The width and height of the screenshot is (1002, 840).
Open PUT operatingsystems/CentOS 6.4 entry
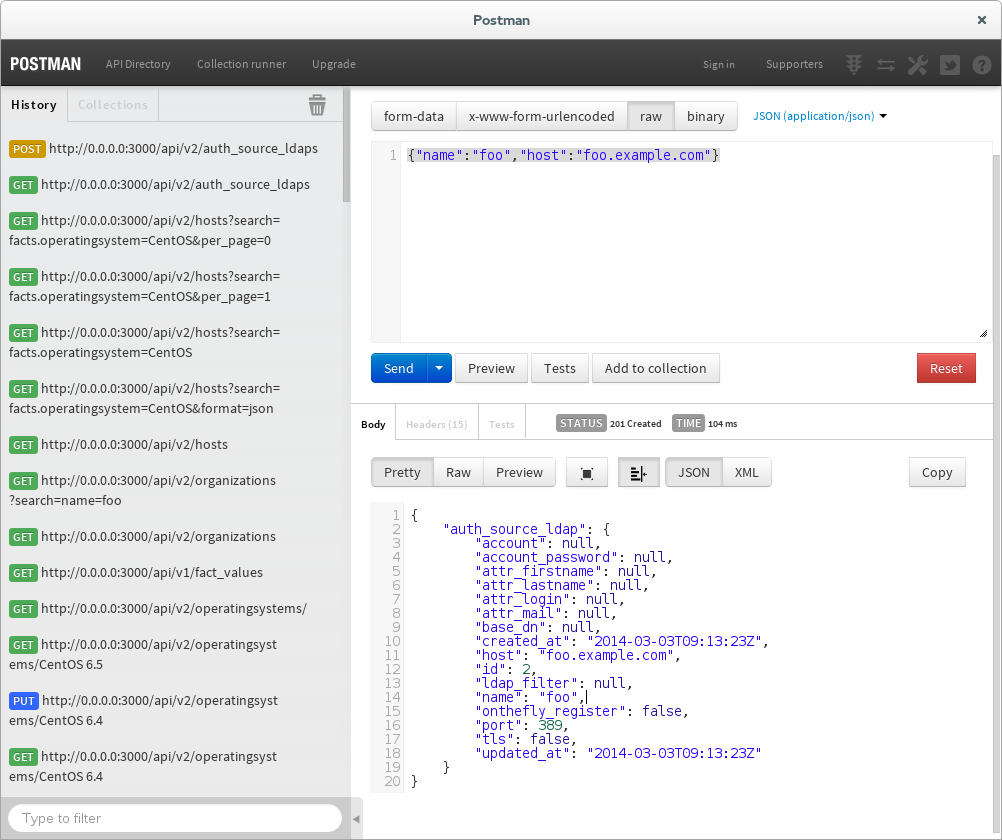tap(143, 710)
